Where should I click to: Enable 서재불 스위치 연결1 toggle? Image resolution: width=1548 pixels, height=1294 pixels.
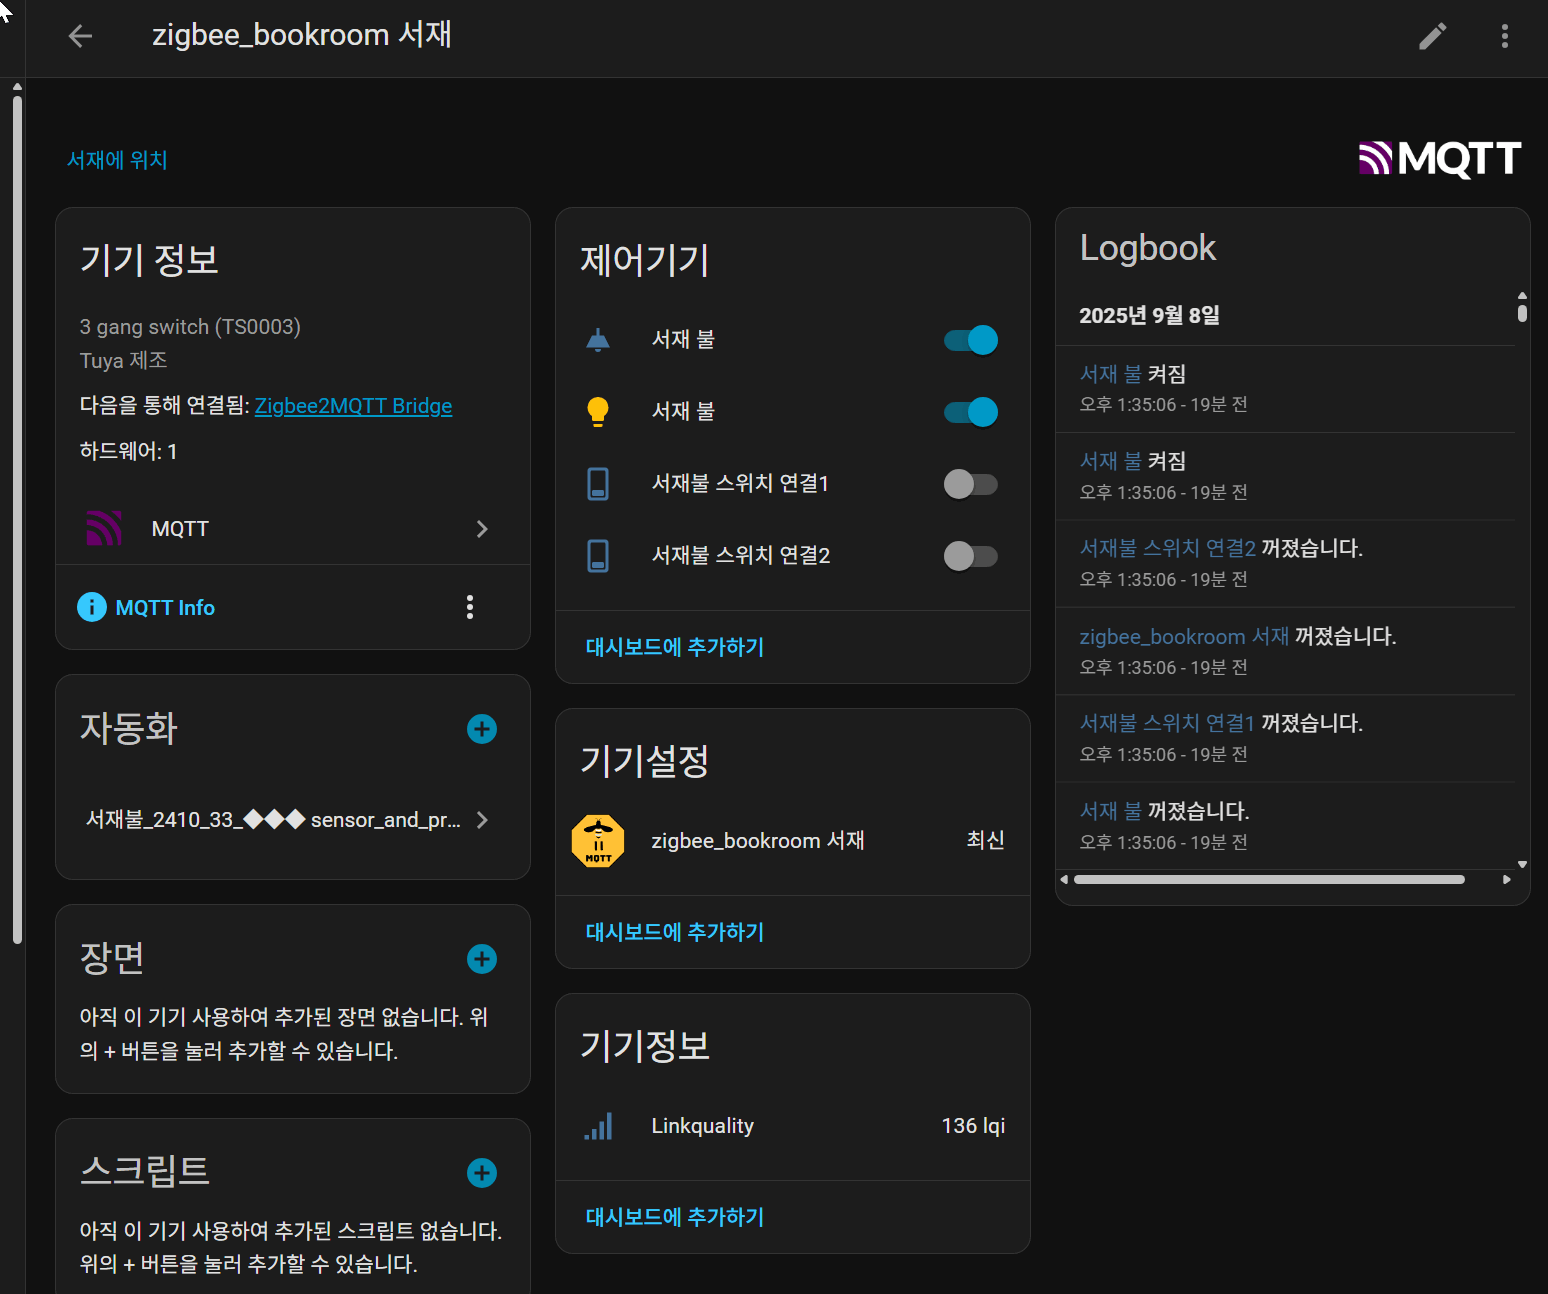coord(971,484)
